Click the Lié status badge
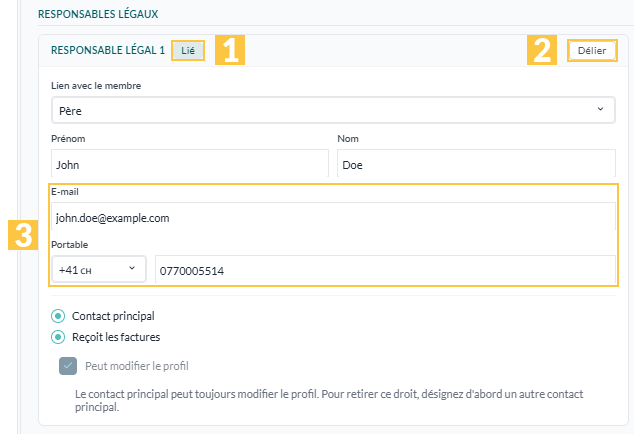The image size is (634, 434). pos(188,51)
